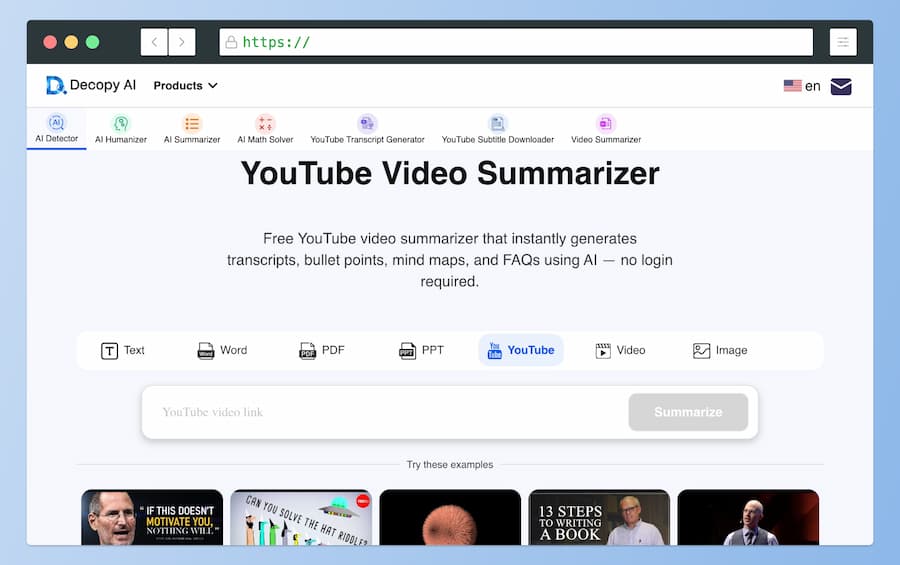Switch to the Image source tab
Viewport: 900px width, 565px height.
click(720, 350)
